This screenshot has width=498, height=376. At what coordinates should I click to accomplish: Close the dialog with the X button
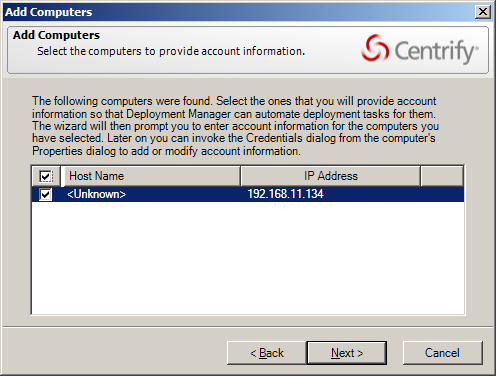point(483,12)
